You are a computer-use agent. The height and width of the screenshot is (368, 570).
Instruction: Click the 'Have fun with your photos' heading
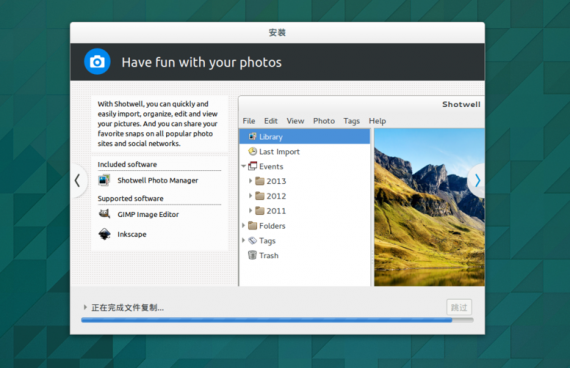pyautogui.click(x=201, y=62)
